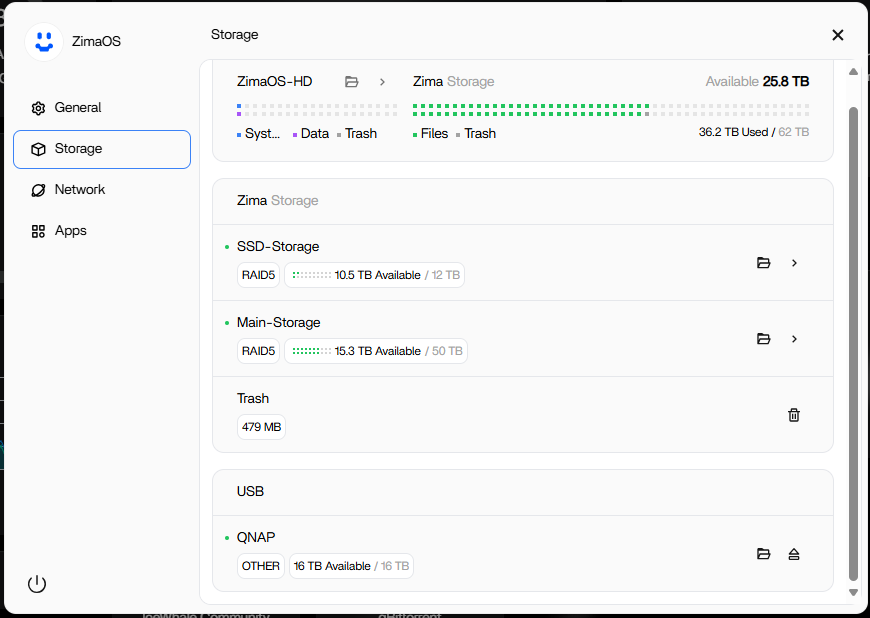Click the scrollbar down arrow

(853, 593)
